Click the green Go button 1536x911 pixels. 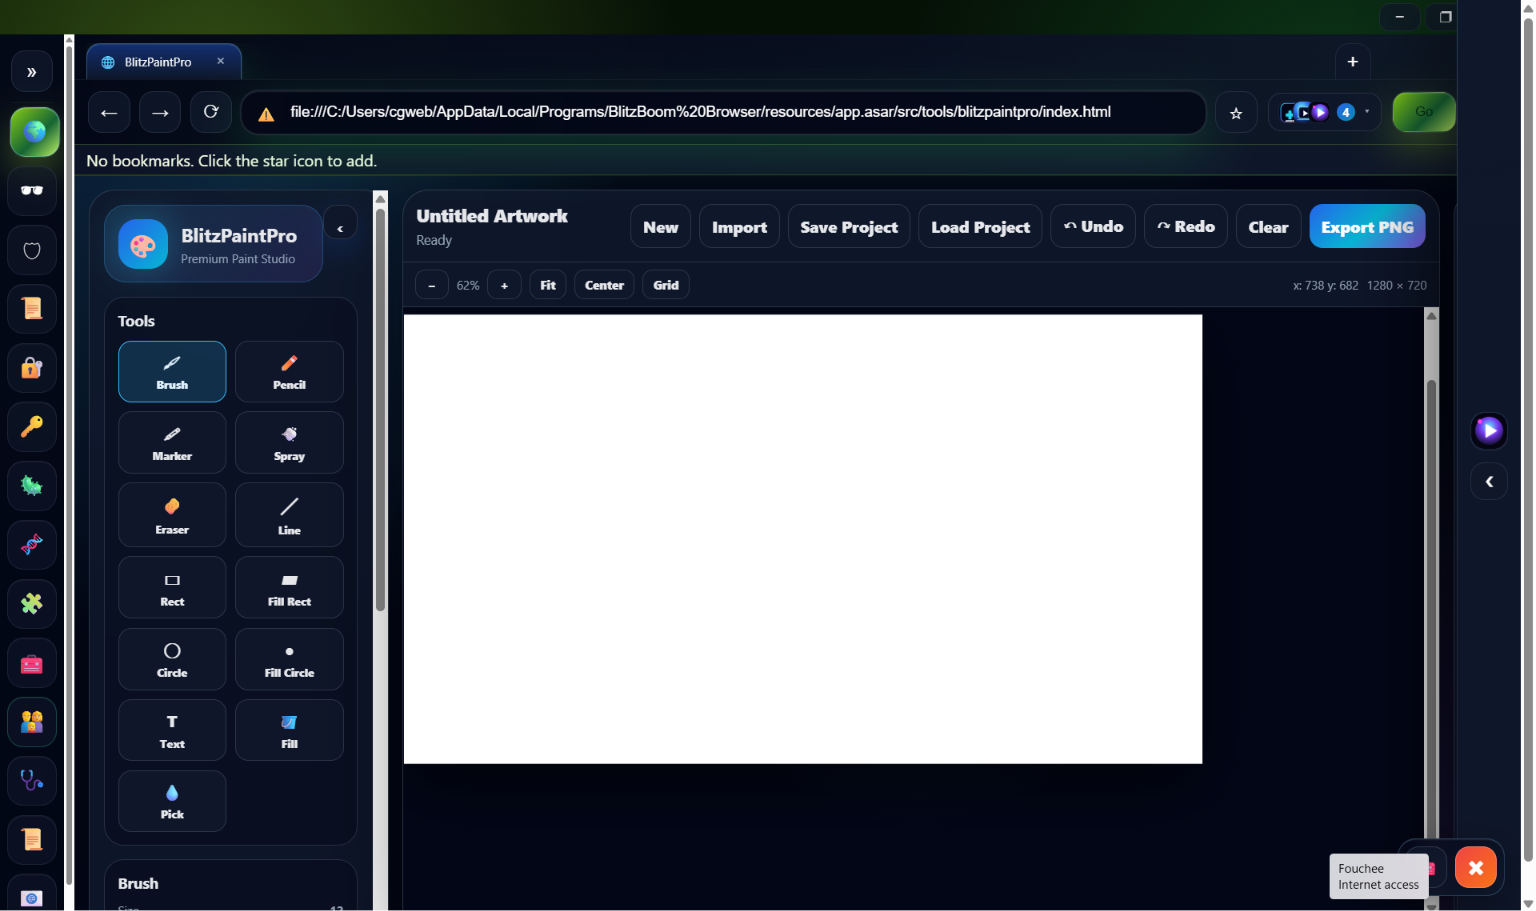tap(1424, 112)
